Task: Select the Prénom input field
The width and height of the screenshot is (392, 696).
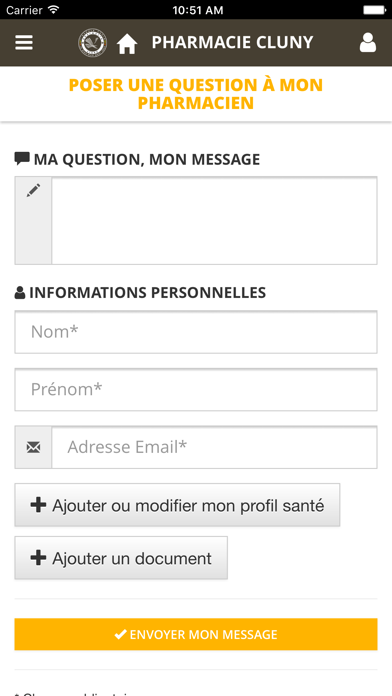Action: click(x=196, y=390)
